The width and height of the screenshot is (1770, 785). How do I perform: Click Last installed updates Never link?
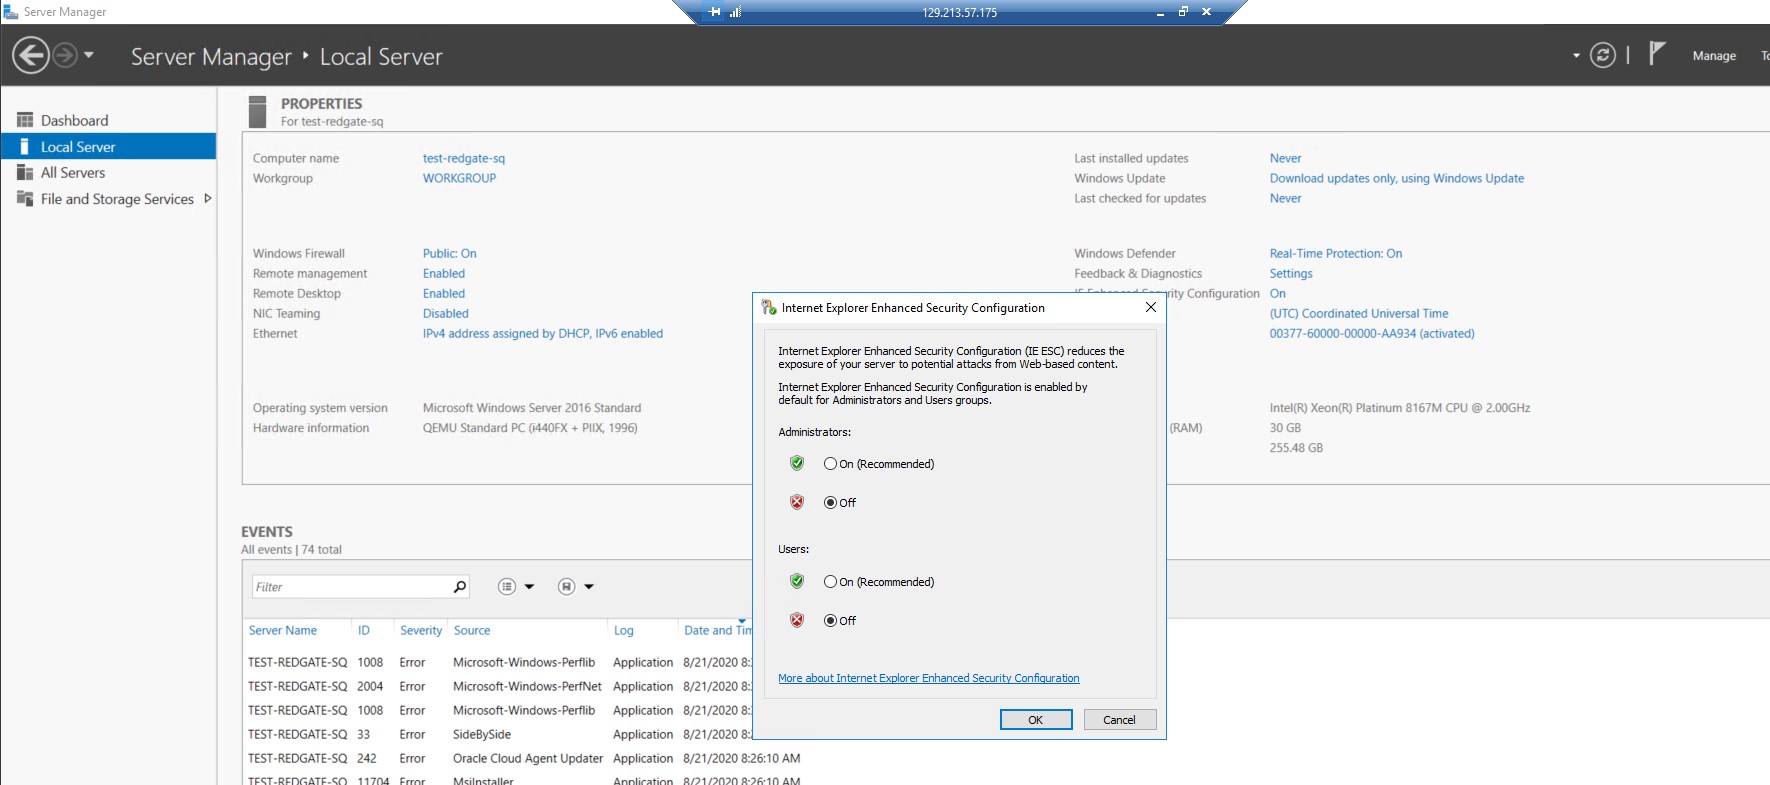click(1286, 158)
